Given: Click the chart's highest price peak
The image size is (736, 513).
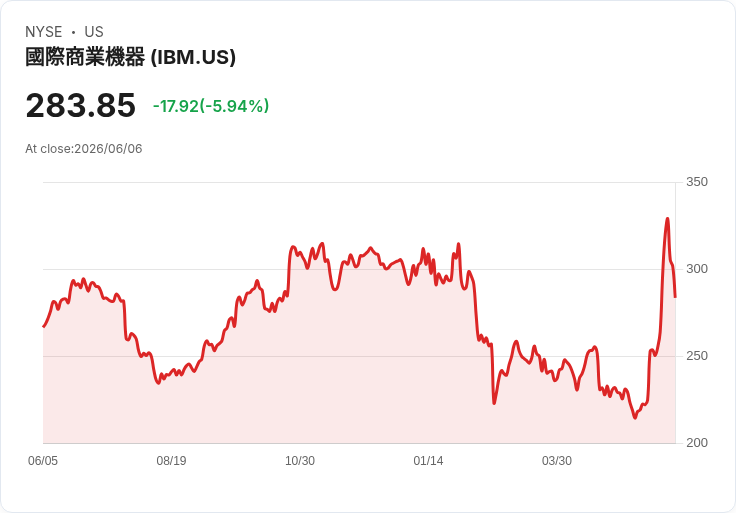Looking at the screenshot, I should click(x=667, y=219).
